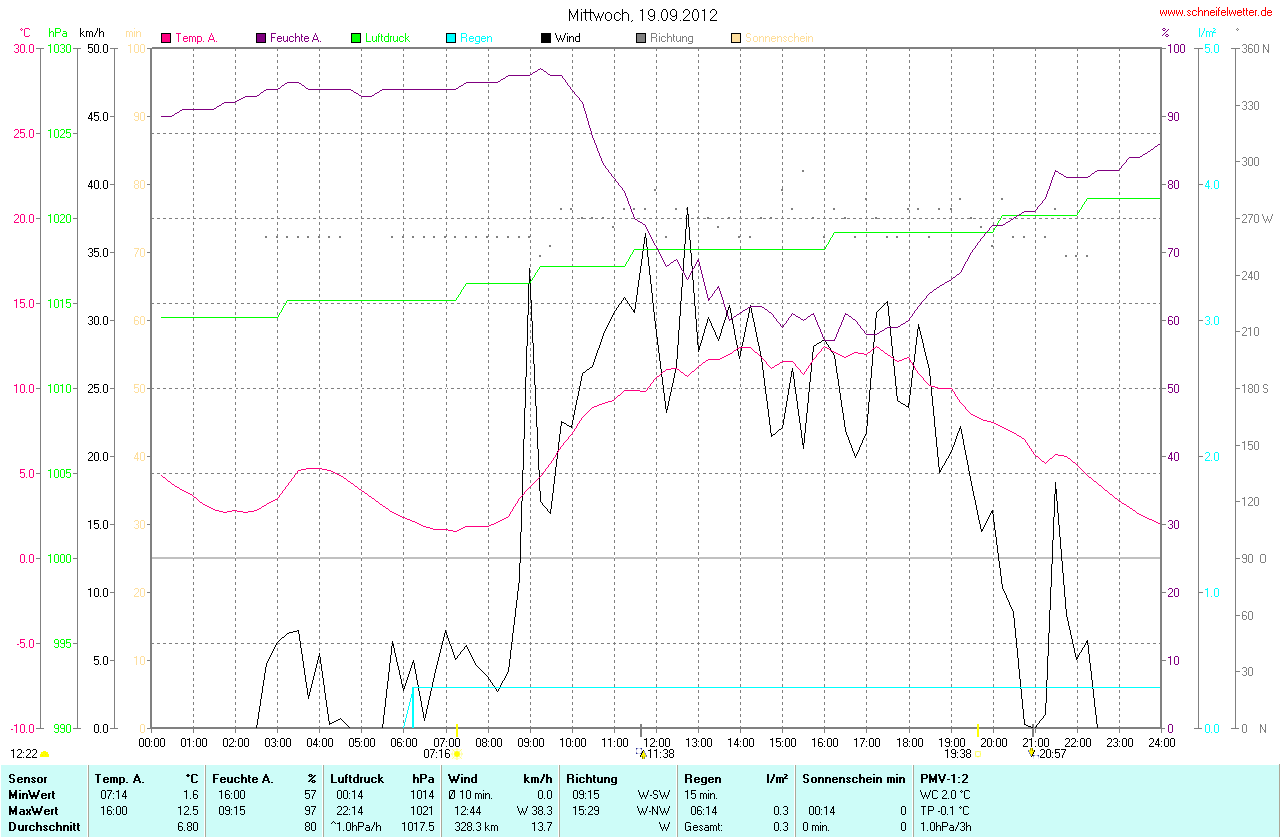Click the Ø 10 min. wind label

472,794
